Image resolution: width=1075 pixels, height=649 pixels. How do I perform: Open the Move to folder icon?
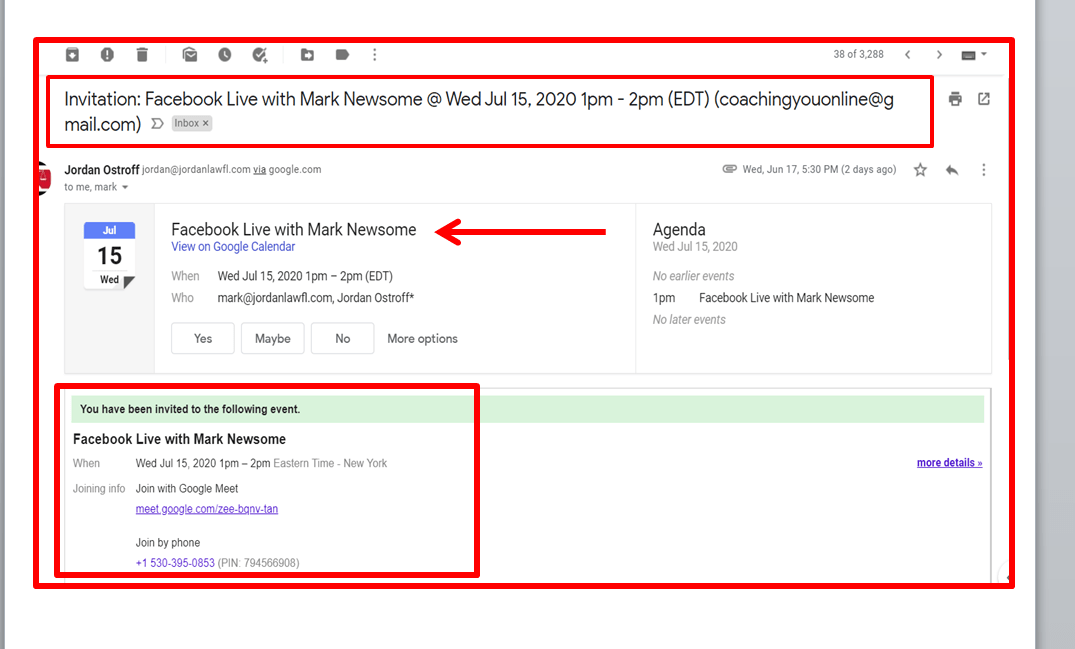point(307,55)
